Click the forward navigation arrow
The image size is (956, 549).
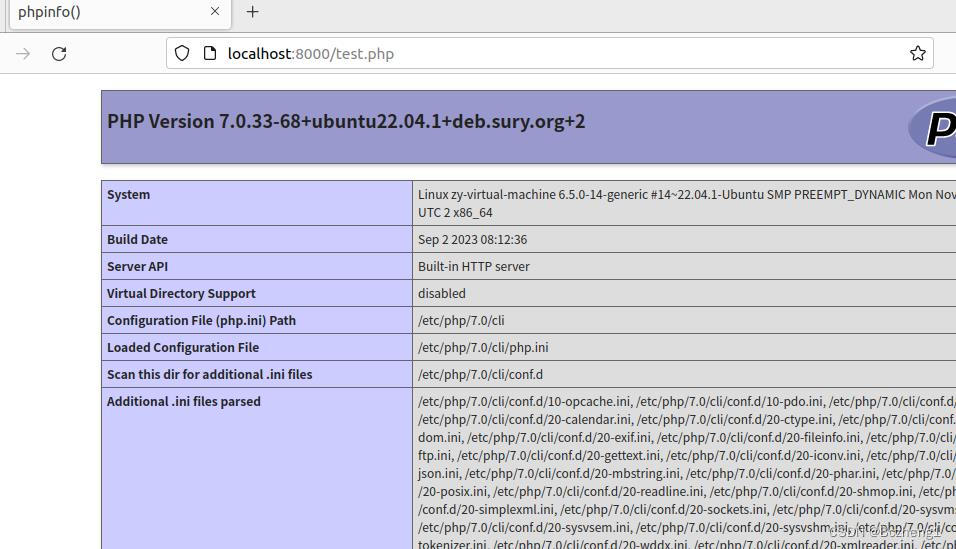(x=23, y=54)
